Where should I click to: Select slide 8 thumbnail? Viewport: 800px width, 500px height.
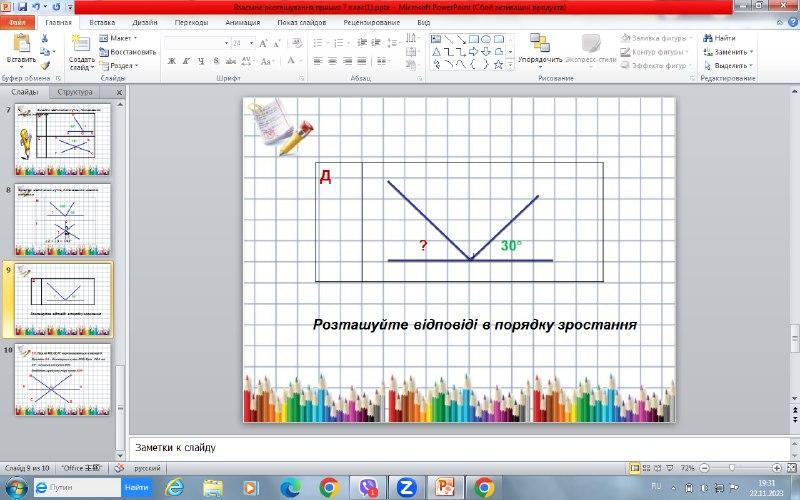[63, 219]
